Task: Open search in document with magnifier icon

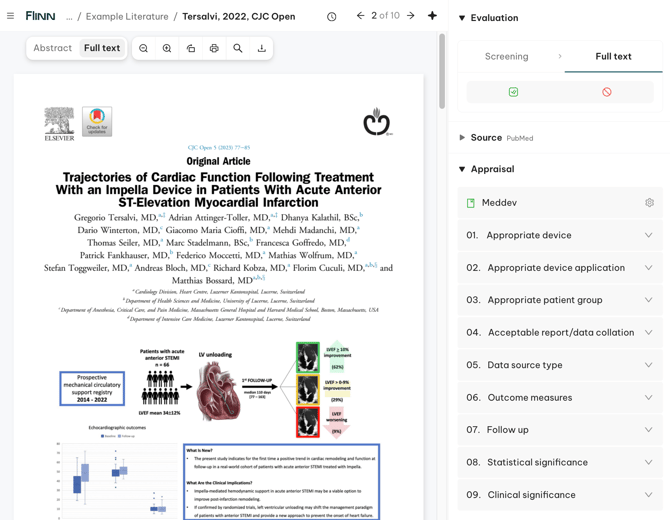Action: click(238, 48)
